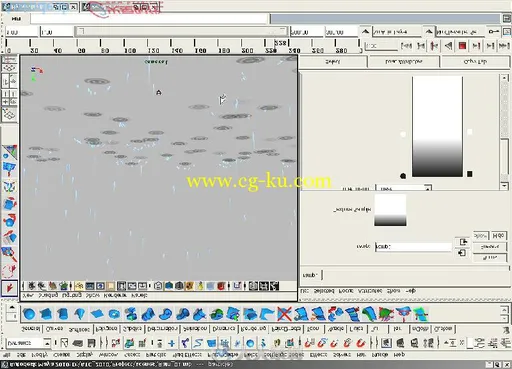
Task: Switch to the Curves shelf tab
Action: [x=54, y=329]
